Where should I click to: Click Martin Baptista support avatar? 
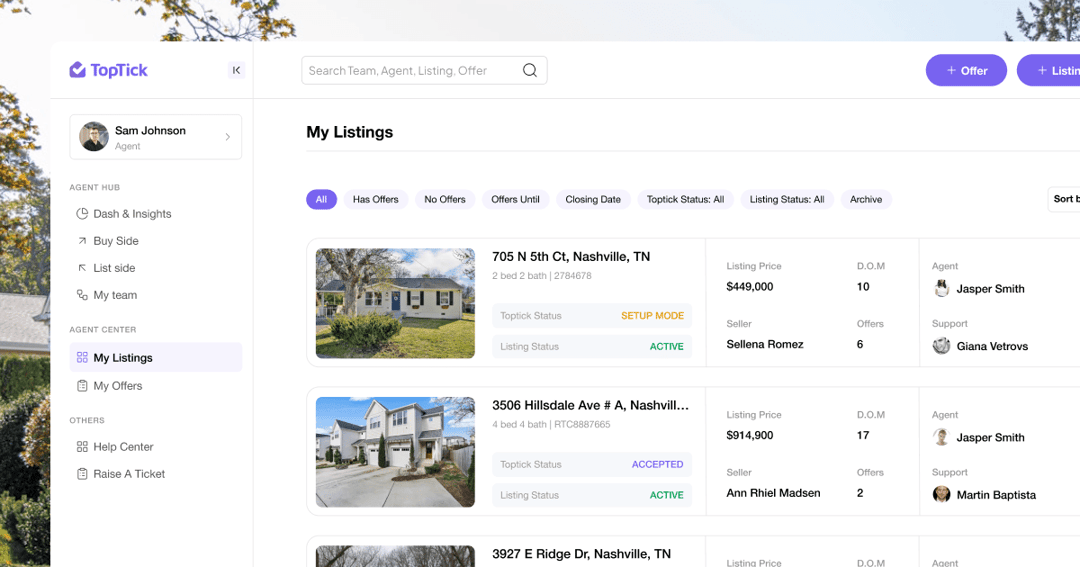click(942, 494)
